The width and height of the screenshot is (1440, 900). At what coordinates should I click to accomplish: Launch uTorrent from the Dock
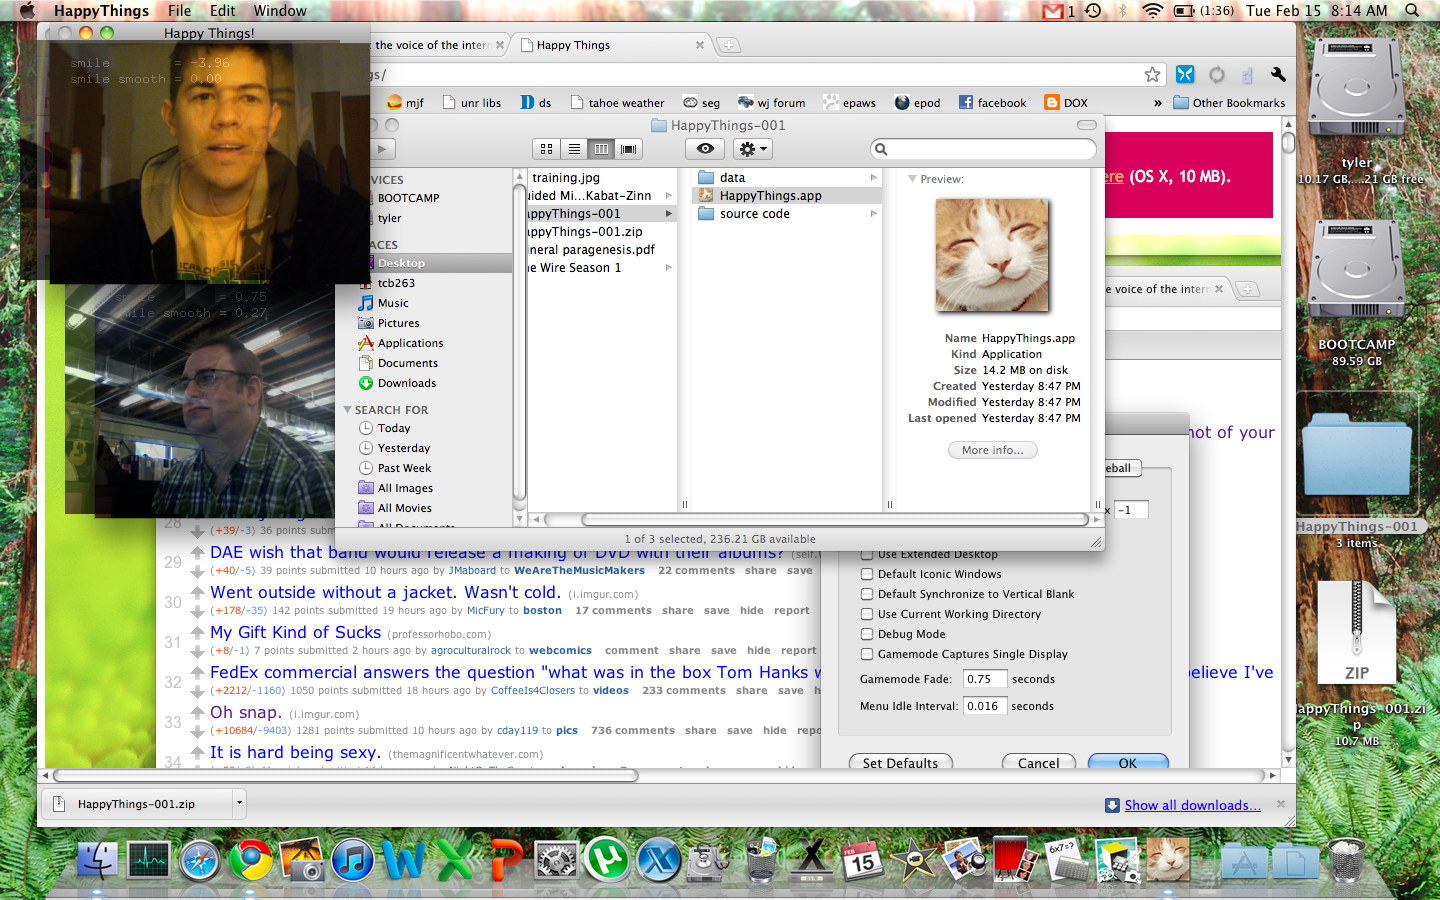click(x=607, y=860)
